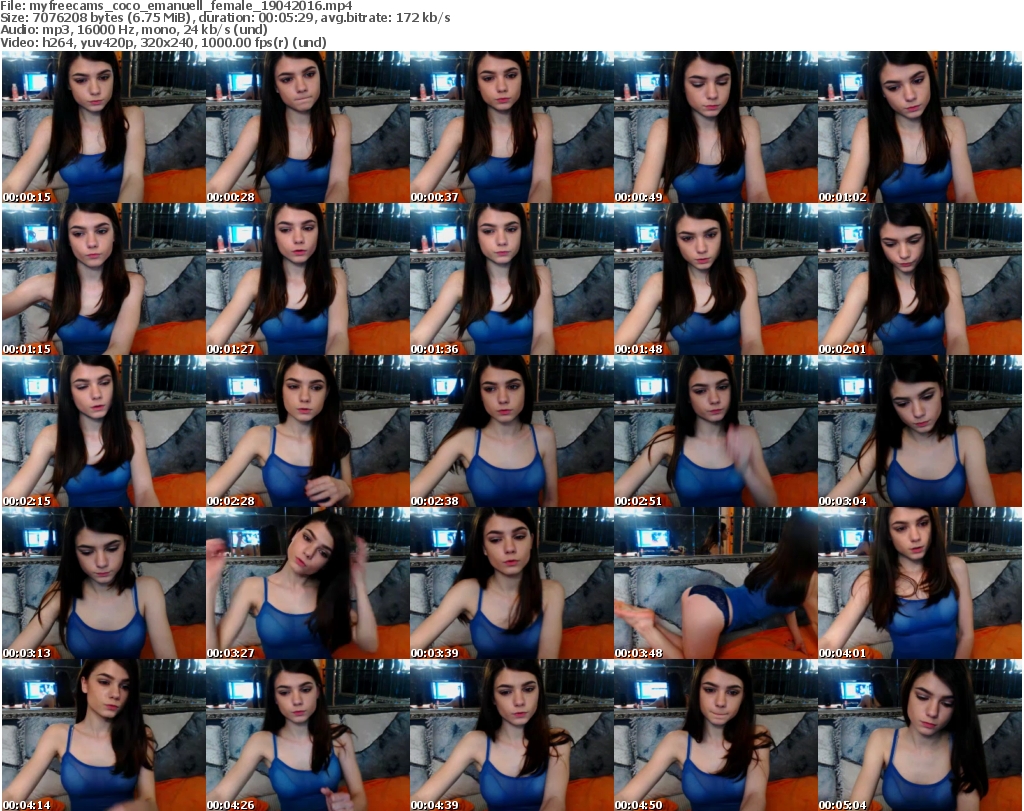Open the frame with timestamp 00:00:28

(308, 127)
